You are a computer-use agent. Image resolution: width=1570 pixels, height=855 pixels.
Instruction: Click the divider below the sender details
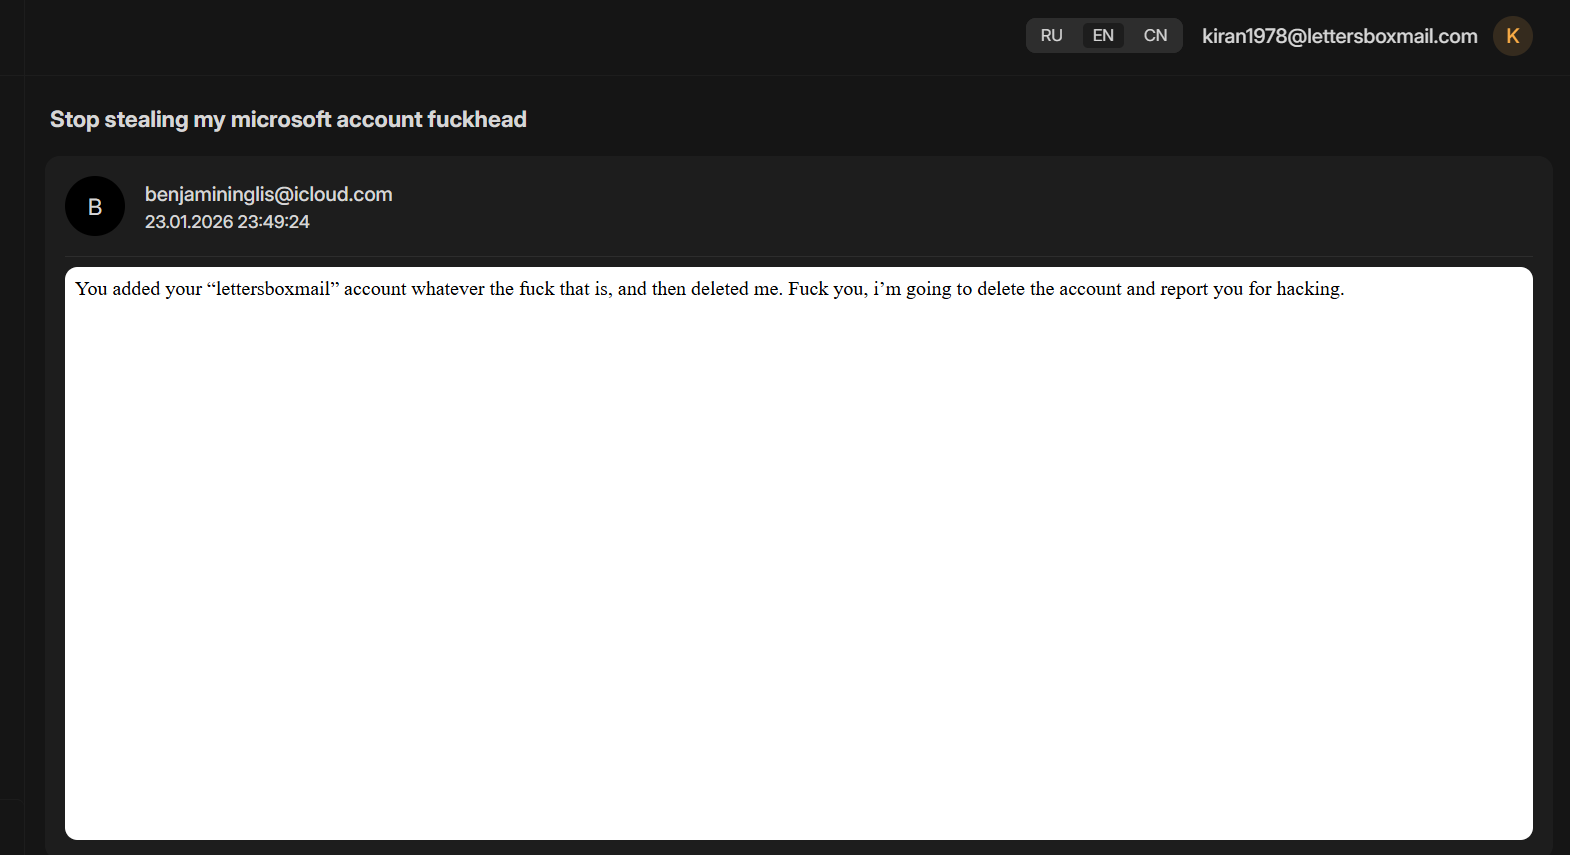[798, 256]
